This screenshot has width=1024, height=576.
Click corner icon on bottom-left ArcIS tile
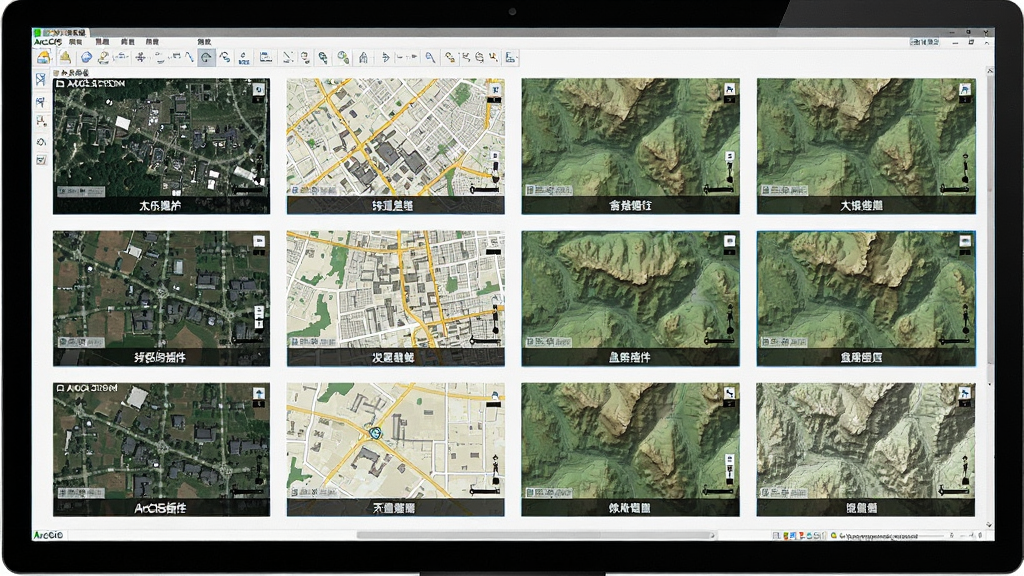(259, 392)
